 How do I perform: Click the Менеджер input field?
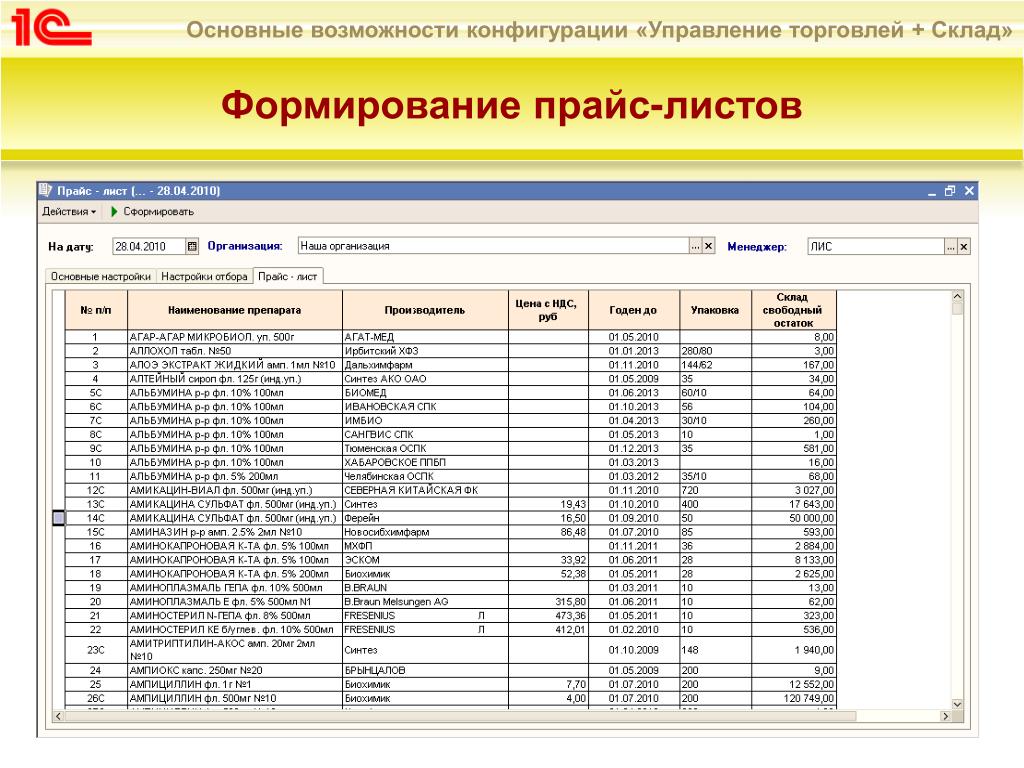pos(876,246)
